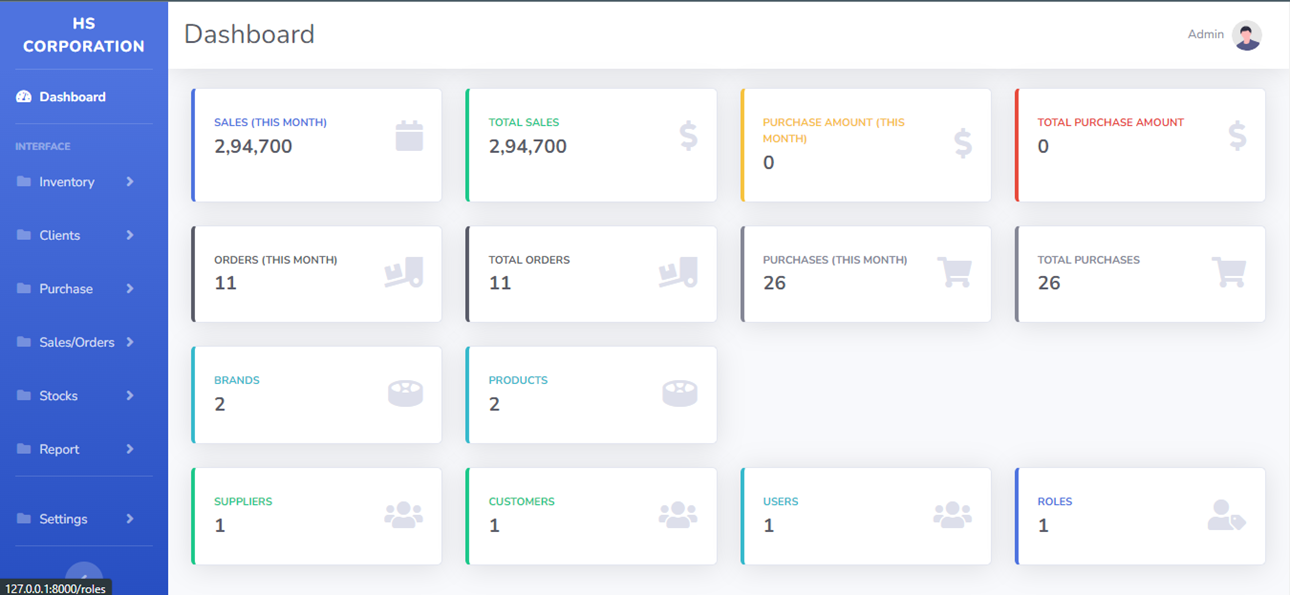Image resolution: width=1290 pixels, height=595 pixels.
Task: Click the Products card icon
Action: [x=680, y=394]
